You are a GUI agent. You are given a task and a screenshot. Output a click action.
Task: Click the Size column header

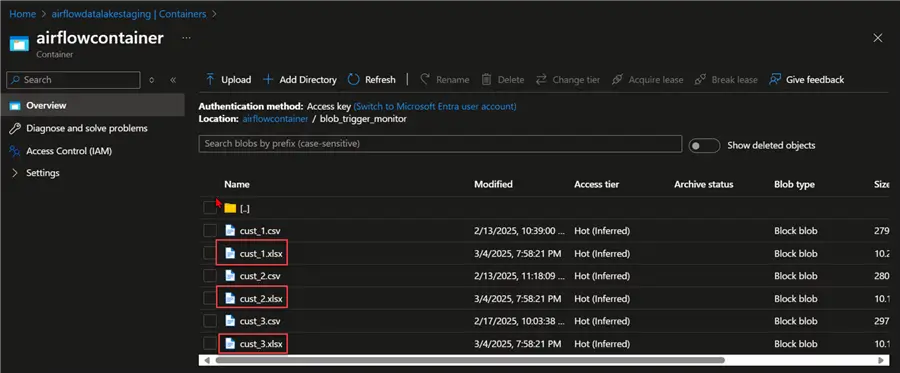click(882, 184)
